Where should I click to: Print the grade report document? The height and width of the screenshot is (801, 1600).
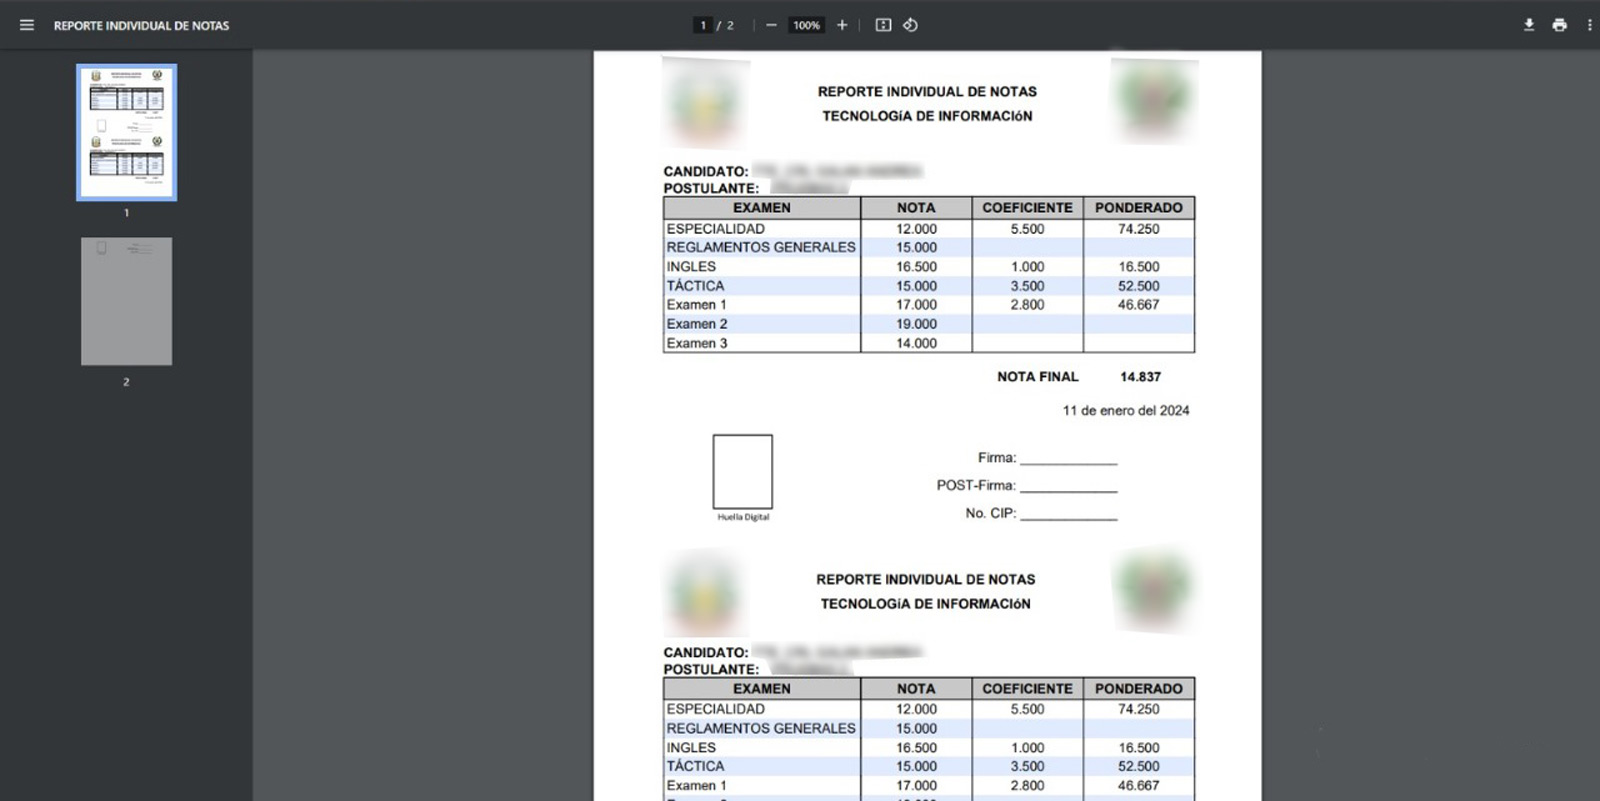tap(1559, 25)
